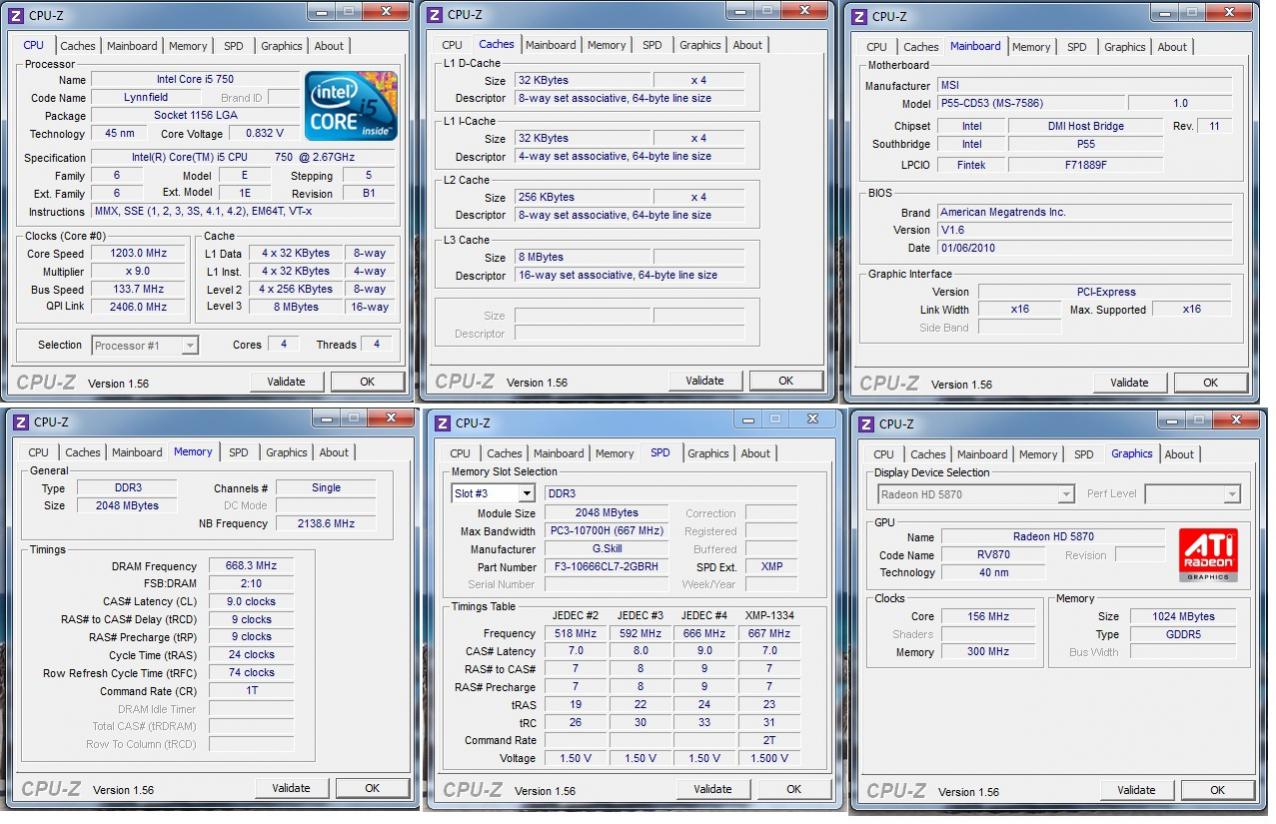Click OK in the Graphics window
The width and height of the screenshot is (1276, 824).
click(x=1217, y=790)
